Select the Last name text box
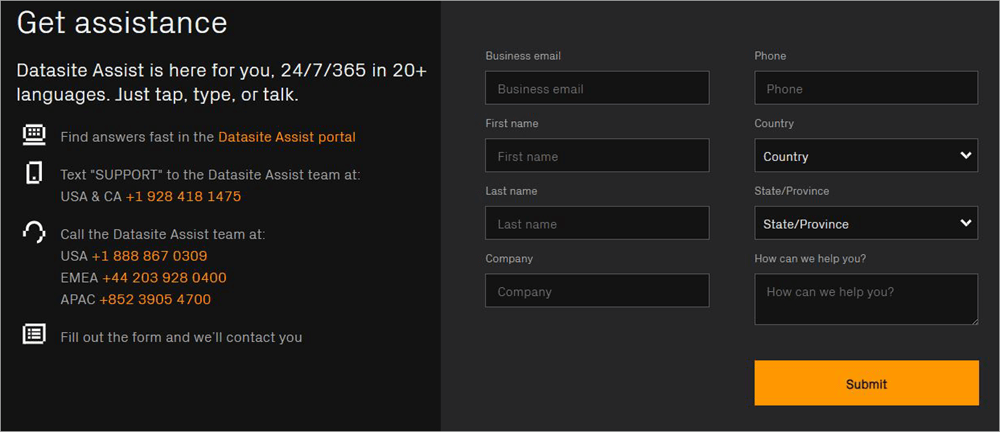1000x432 pixels. (597, 224)
